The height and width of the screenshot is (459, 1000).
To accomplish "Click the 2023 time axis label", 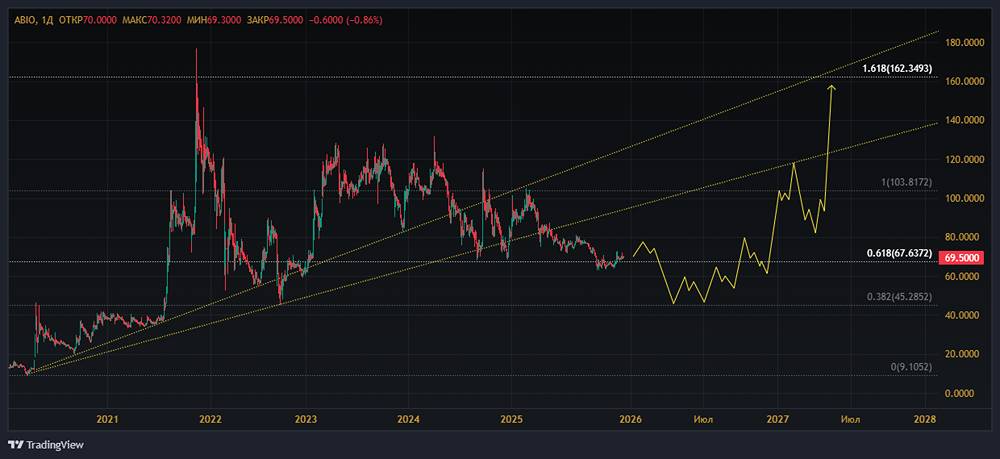I will 305,419.
